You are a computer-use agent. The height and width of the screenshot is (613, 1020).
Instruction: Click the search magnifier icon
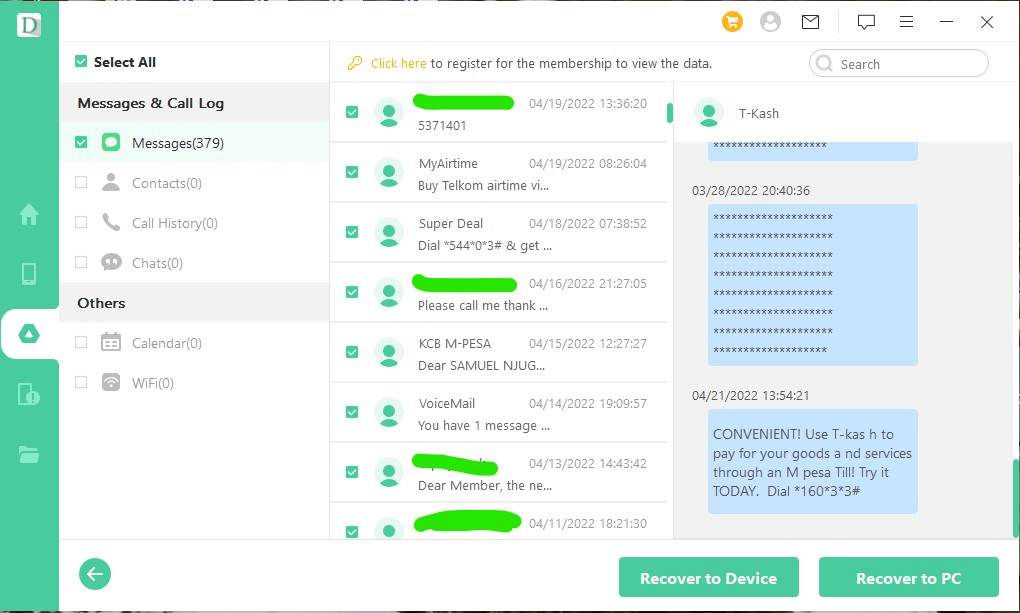click(824, 63)
